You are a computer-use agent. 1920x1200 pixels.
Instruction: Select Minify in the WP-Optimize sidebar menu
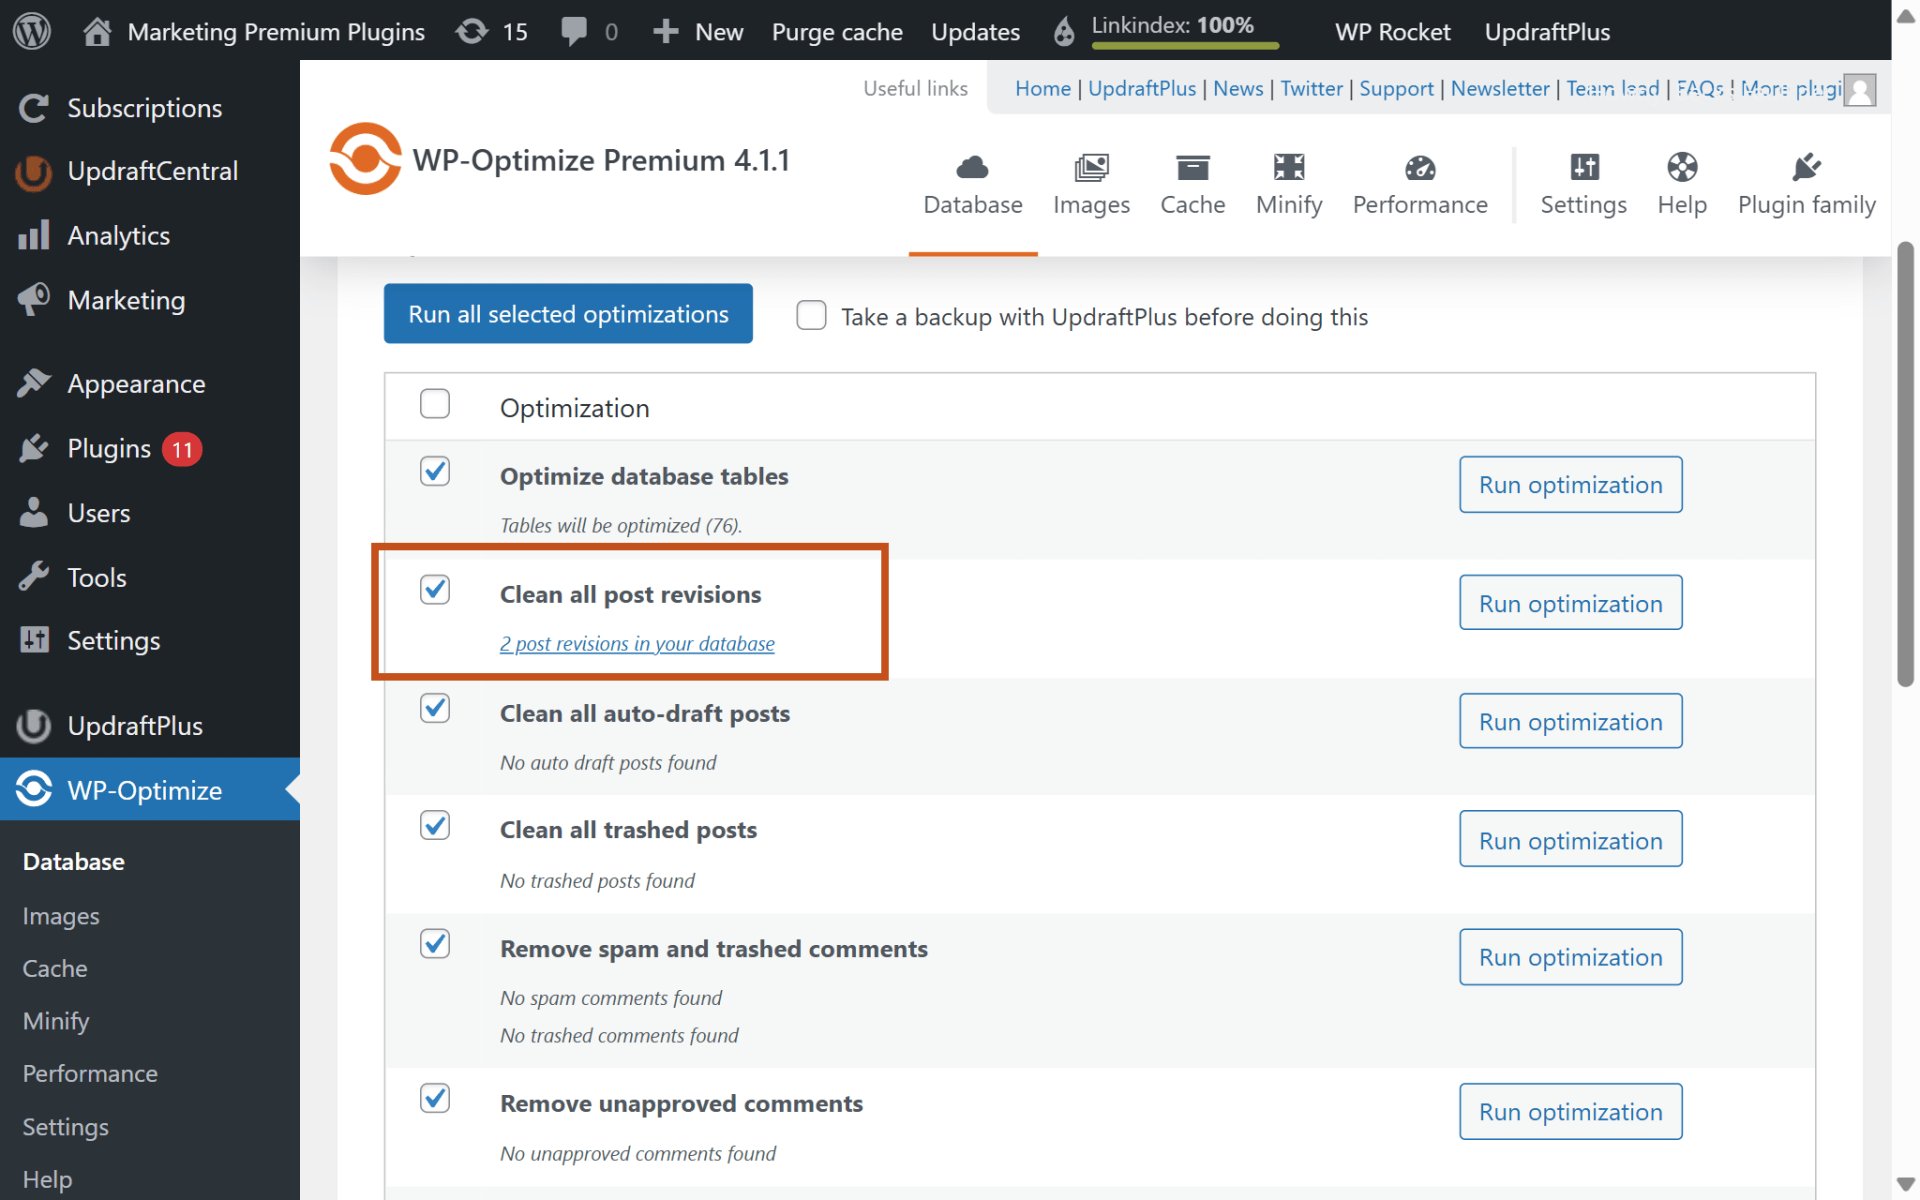55,1020
